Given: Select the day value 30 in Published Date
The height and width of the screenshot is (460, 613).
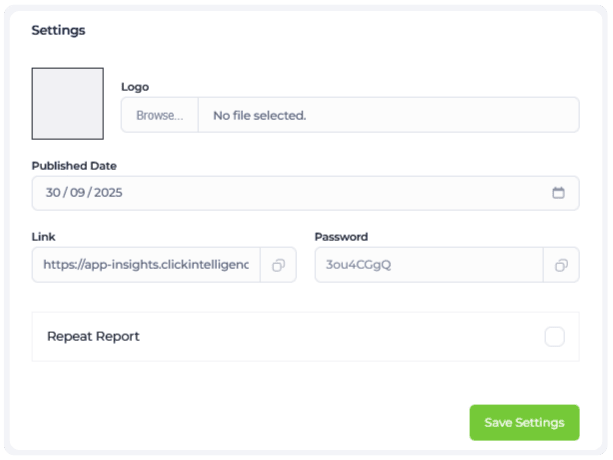Looking at the screenshot, I should coord(54,193).
